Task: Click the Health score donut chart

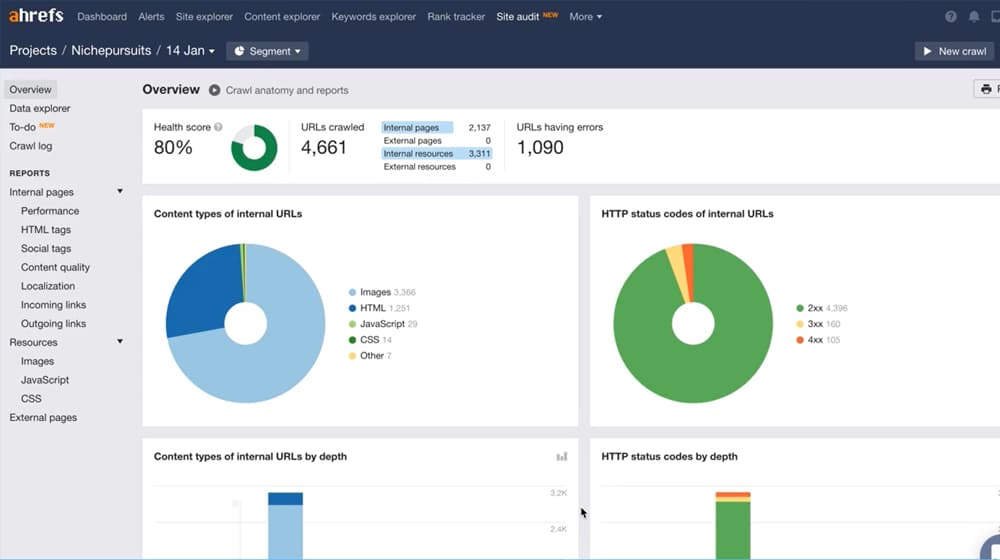Action: (x=254, y=147)
